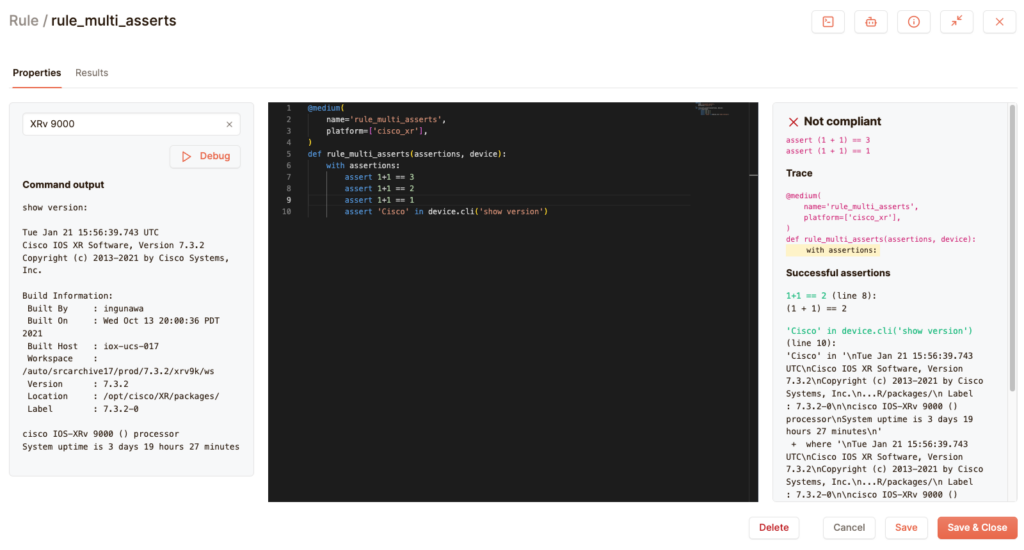Screen dimensions: 1024x550
Task: Click the collapse arrows icon
Action: click(x=956, y=22)
